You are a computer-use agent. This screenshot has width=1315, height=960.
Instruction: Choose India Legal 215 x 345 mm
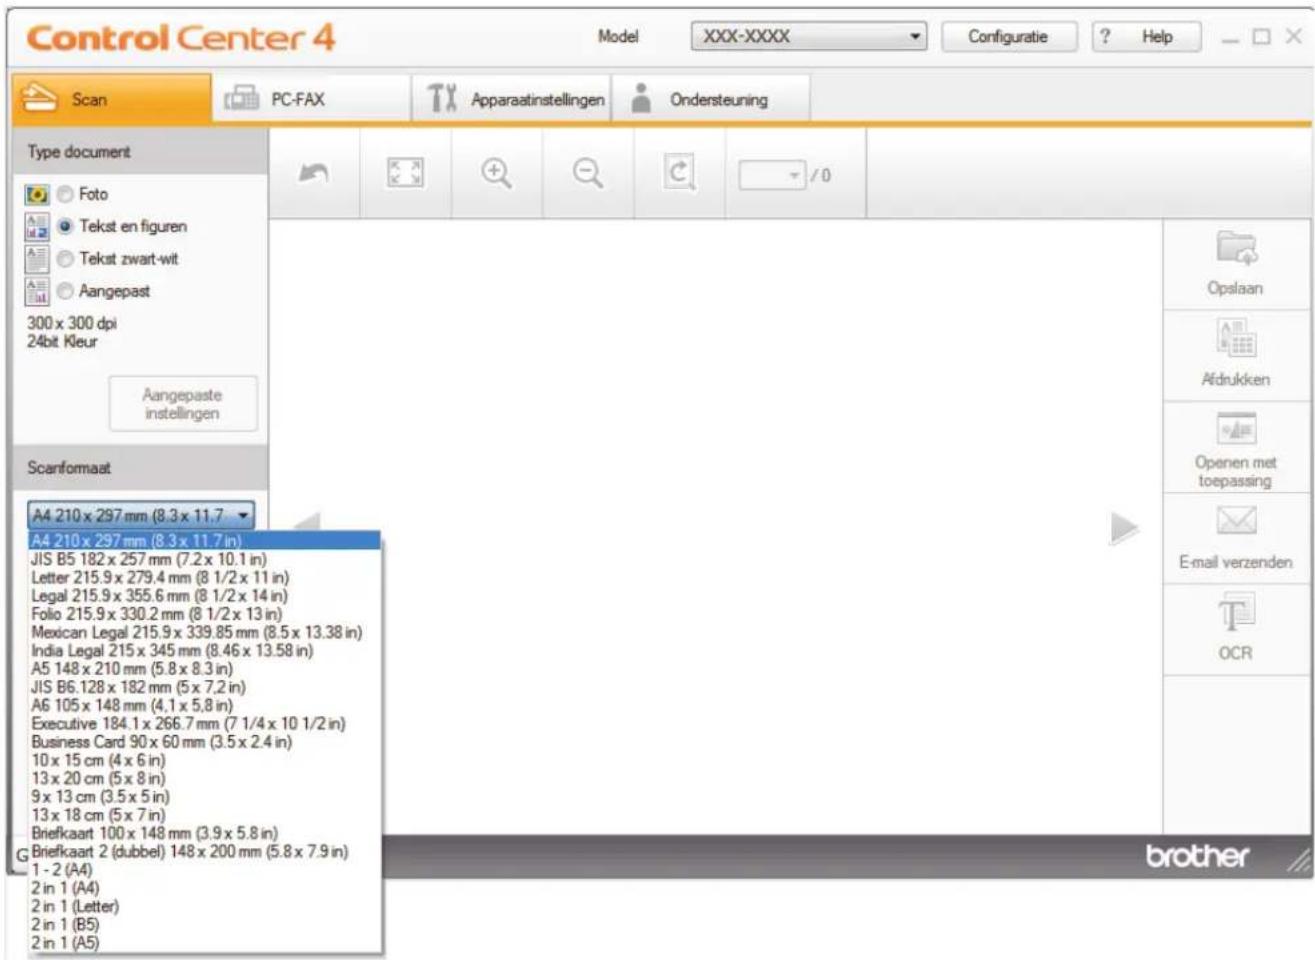pyautogui.click(x=205, y=650)
